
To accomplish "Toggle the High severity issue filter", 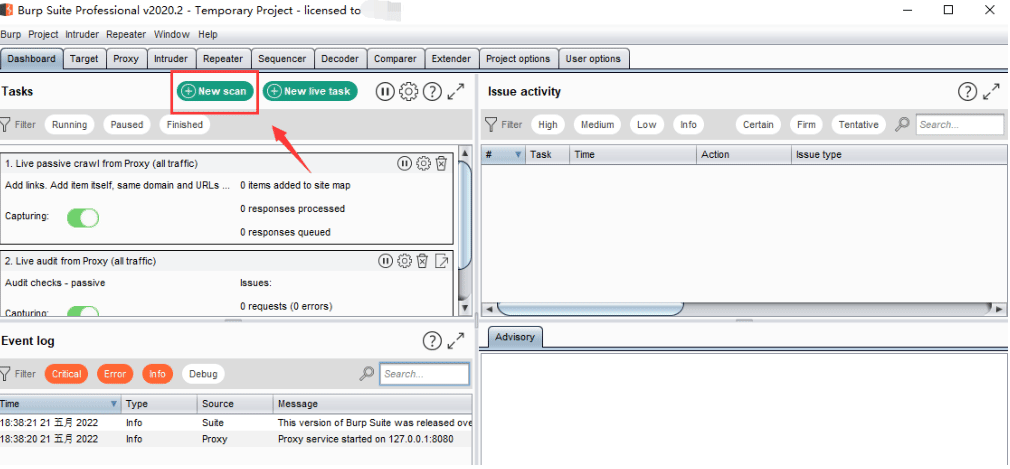I will [x=548, y=124].
